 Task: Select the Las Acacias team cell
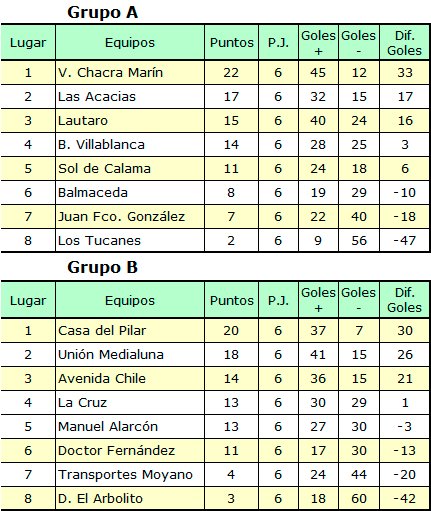[x=130, y=97]
